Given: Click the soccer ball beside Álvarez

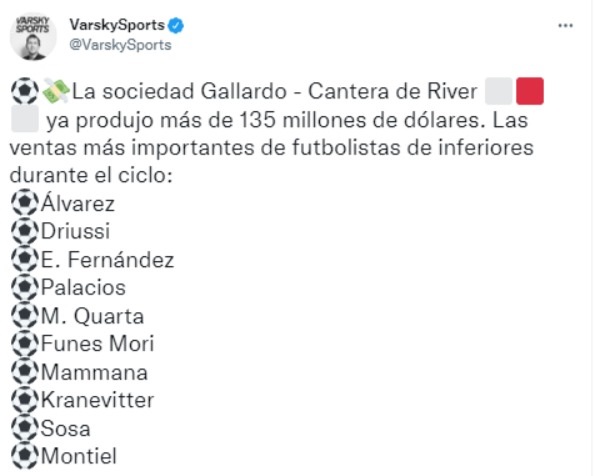Looking at the screenshot, I should 25,202.
